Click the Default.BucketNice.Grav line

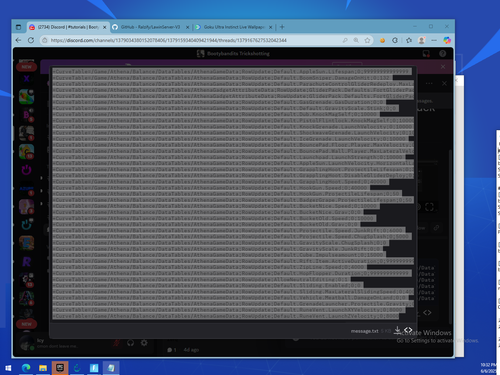click(207, 212)
